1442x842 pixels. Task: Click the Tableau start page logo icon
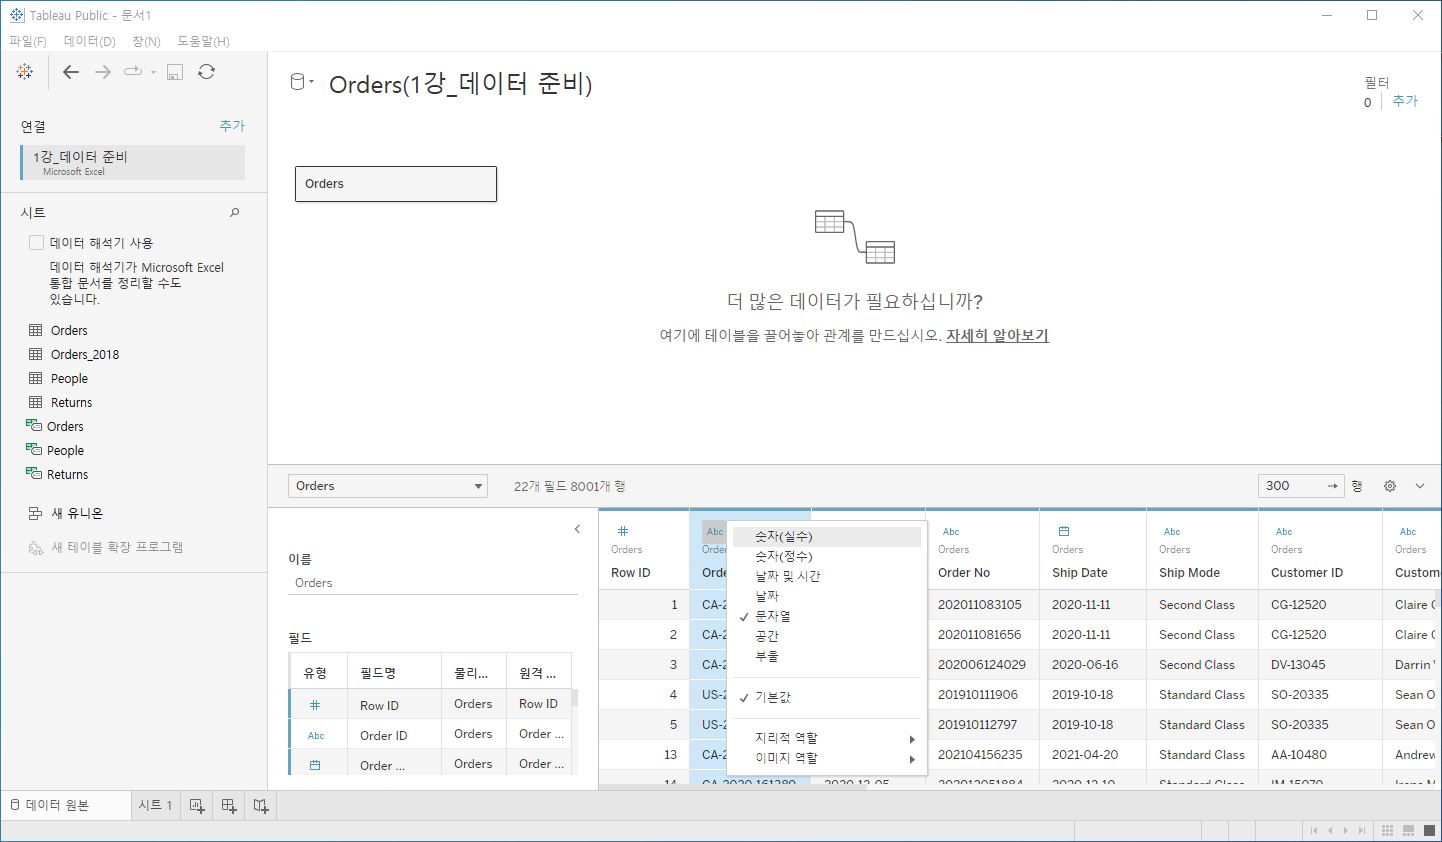[x=25, y=72]
